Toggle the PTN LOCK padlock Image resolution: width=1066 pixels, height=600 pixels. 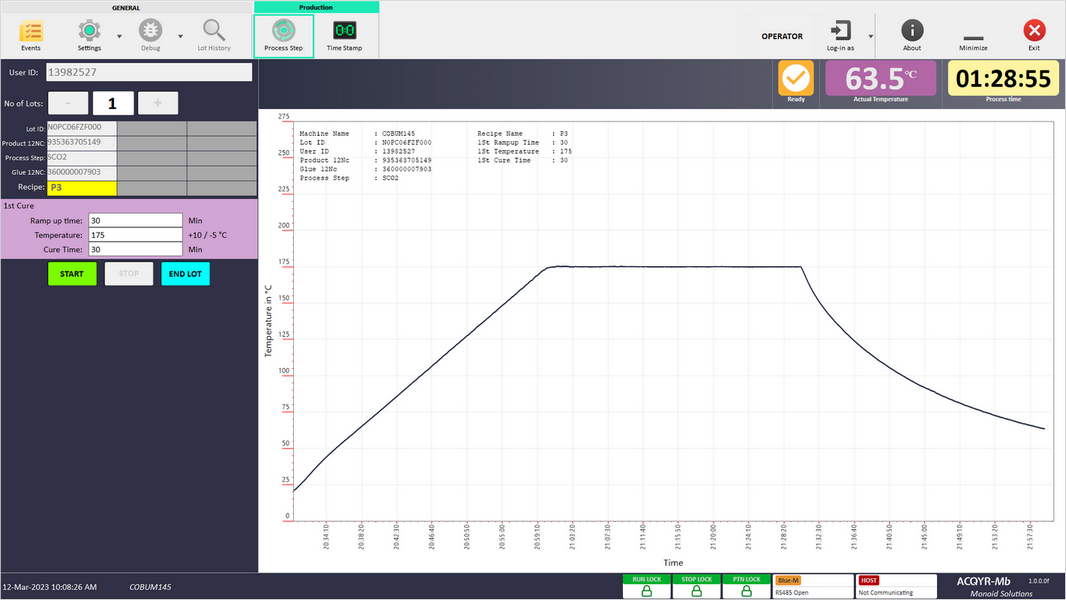(745, 591)
